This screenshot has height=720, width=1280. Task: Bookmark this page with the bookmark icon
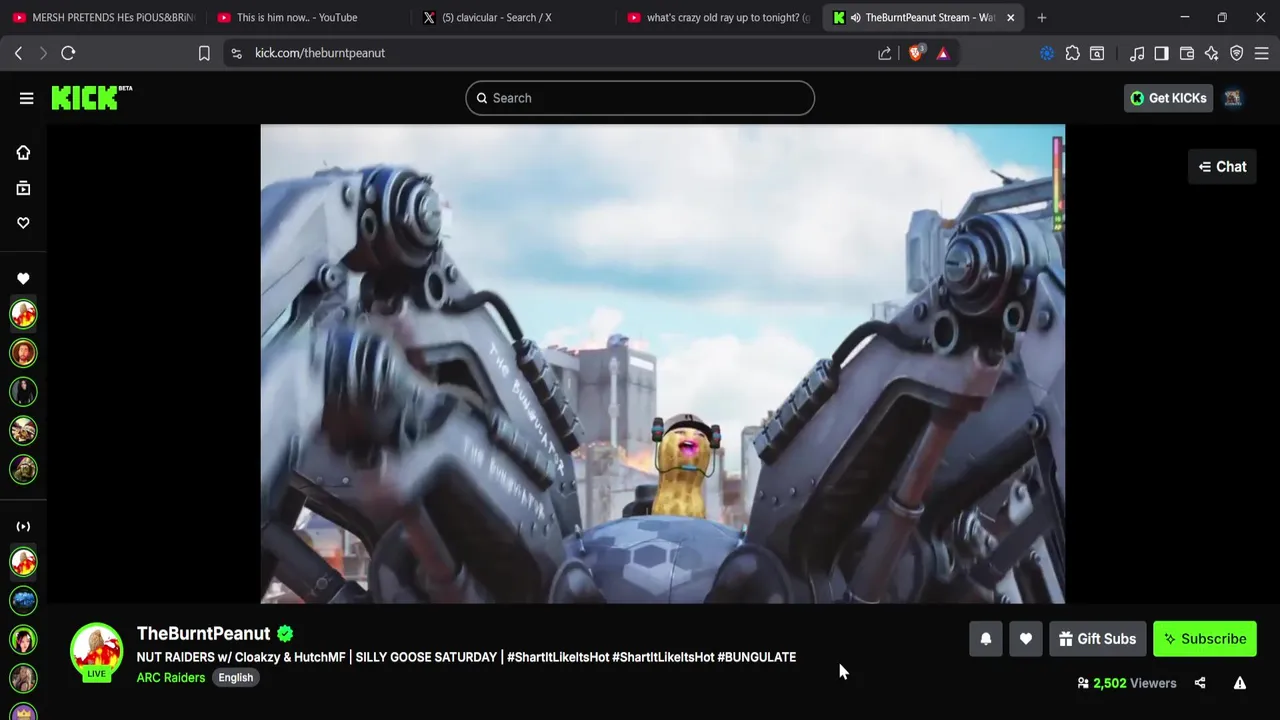(204, 53)
